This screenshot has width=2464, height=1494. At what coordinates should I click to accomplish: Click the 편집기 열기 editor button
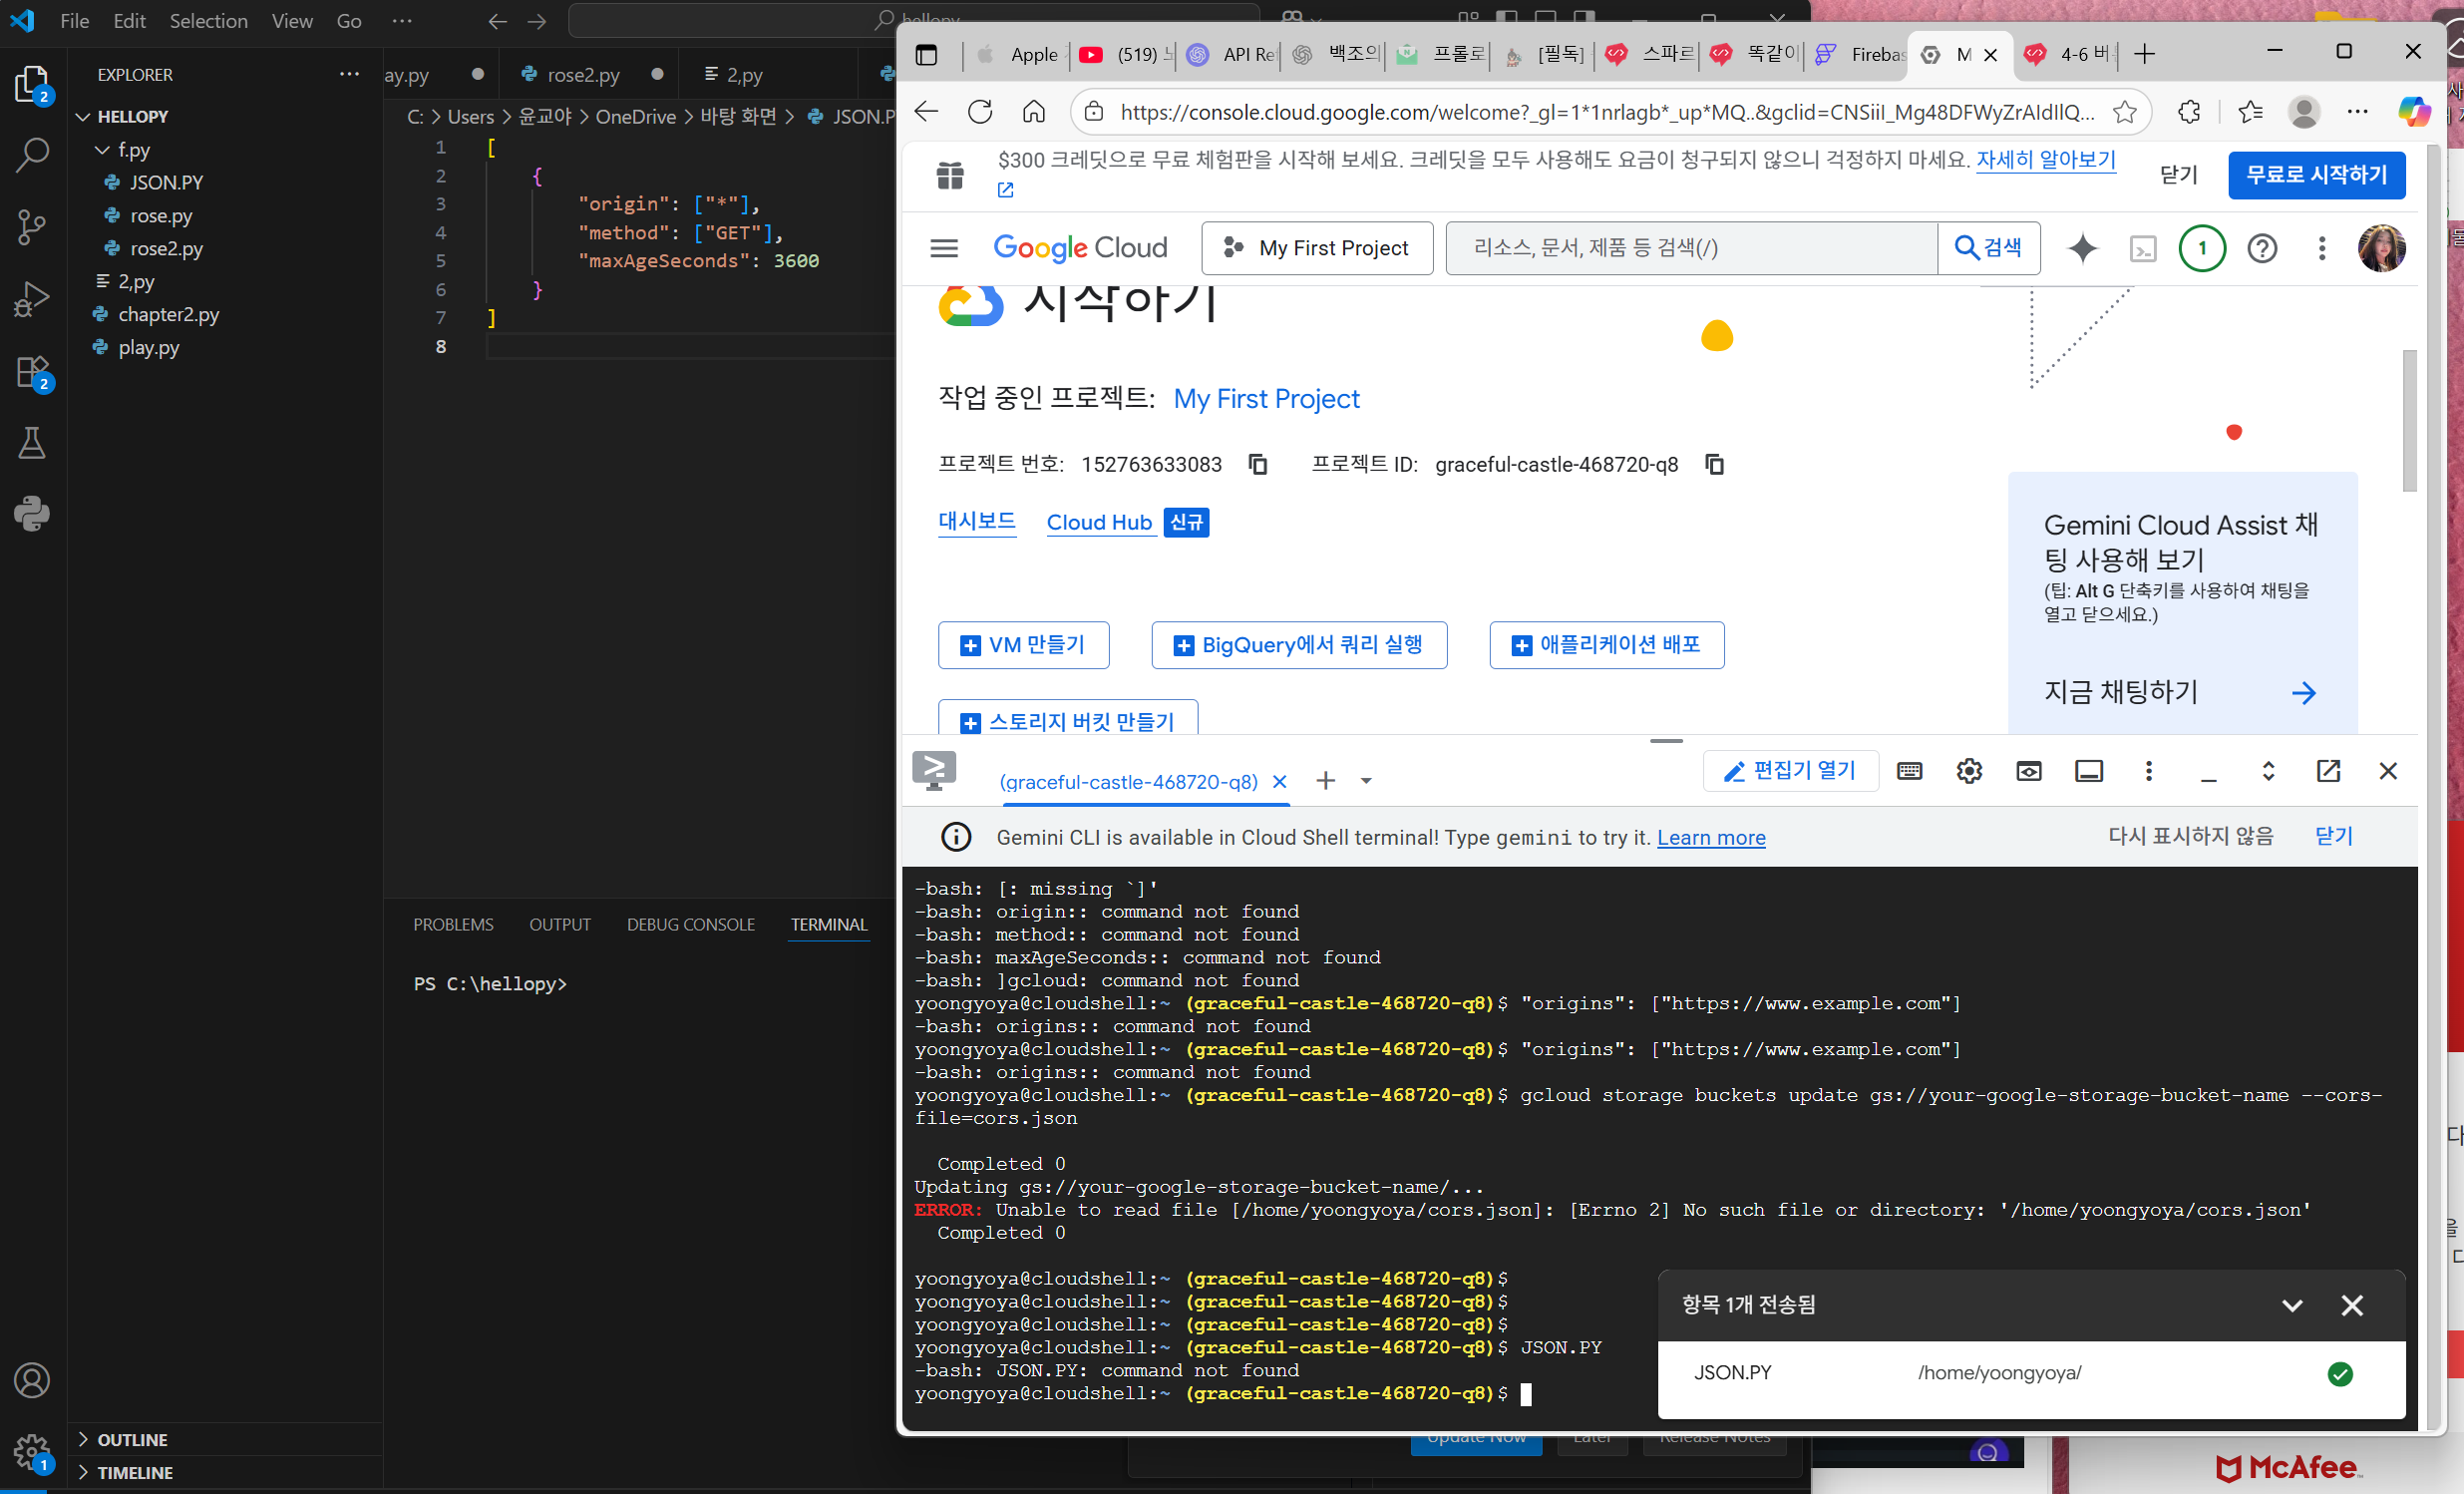coord(1790,771)
